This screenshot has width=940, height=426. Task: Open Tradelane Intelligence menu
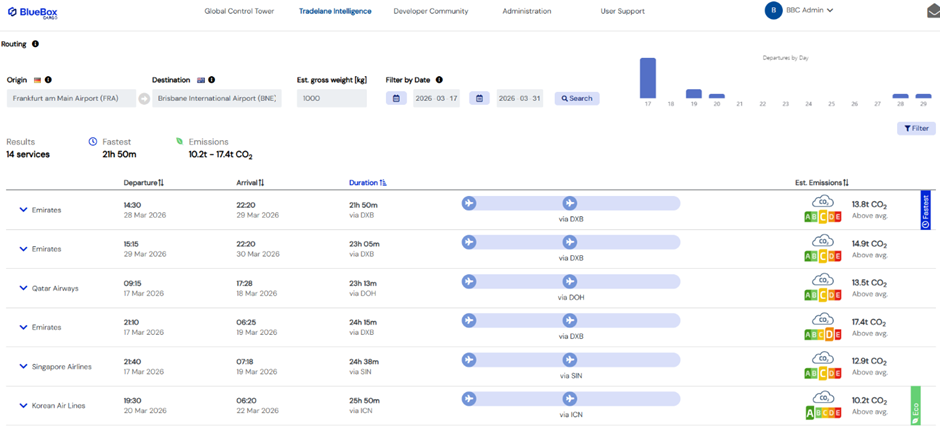[335, 11]
